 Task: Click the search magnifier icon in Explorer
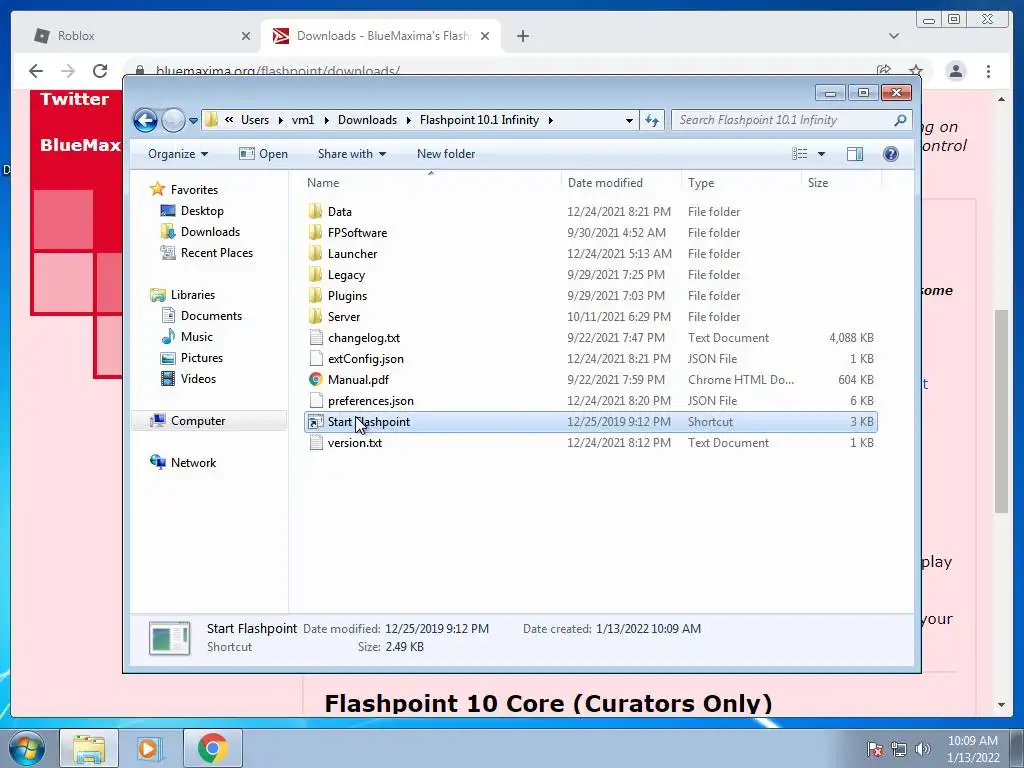900,120
